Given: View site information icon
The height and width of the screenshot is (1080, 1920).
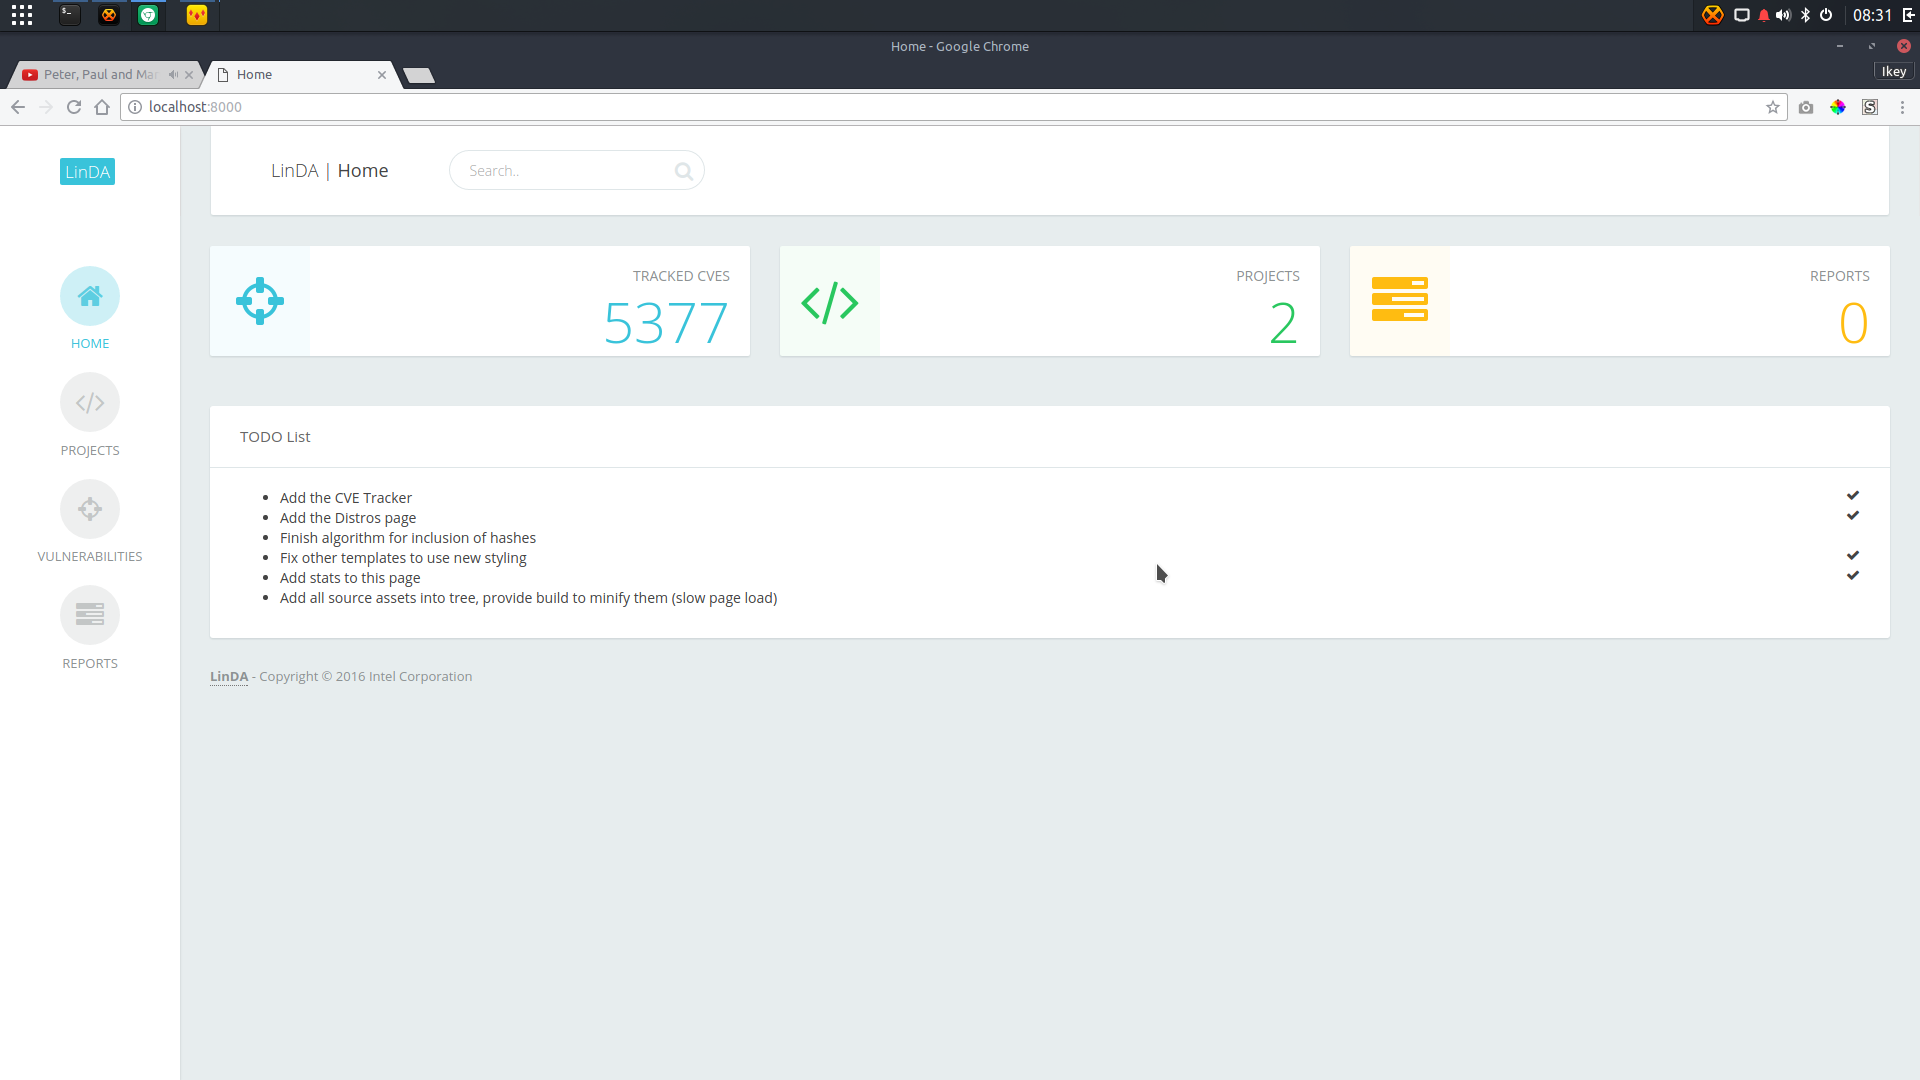Looking at the screenshot, I should [135, 107].
